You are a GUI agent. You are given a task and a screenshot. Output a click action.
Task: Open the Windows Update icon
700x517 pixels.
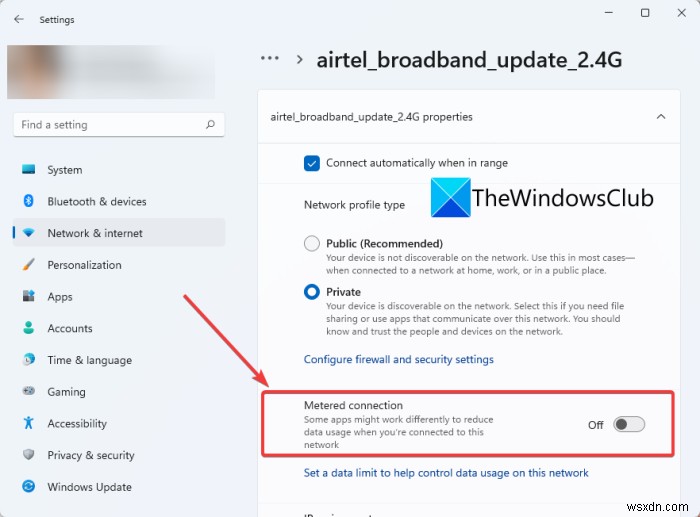coord(28,487)
